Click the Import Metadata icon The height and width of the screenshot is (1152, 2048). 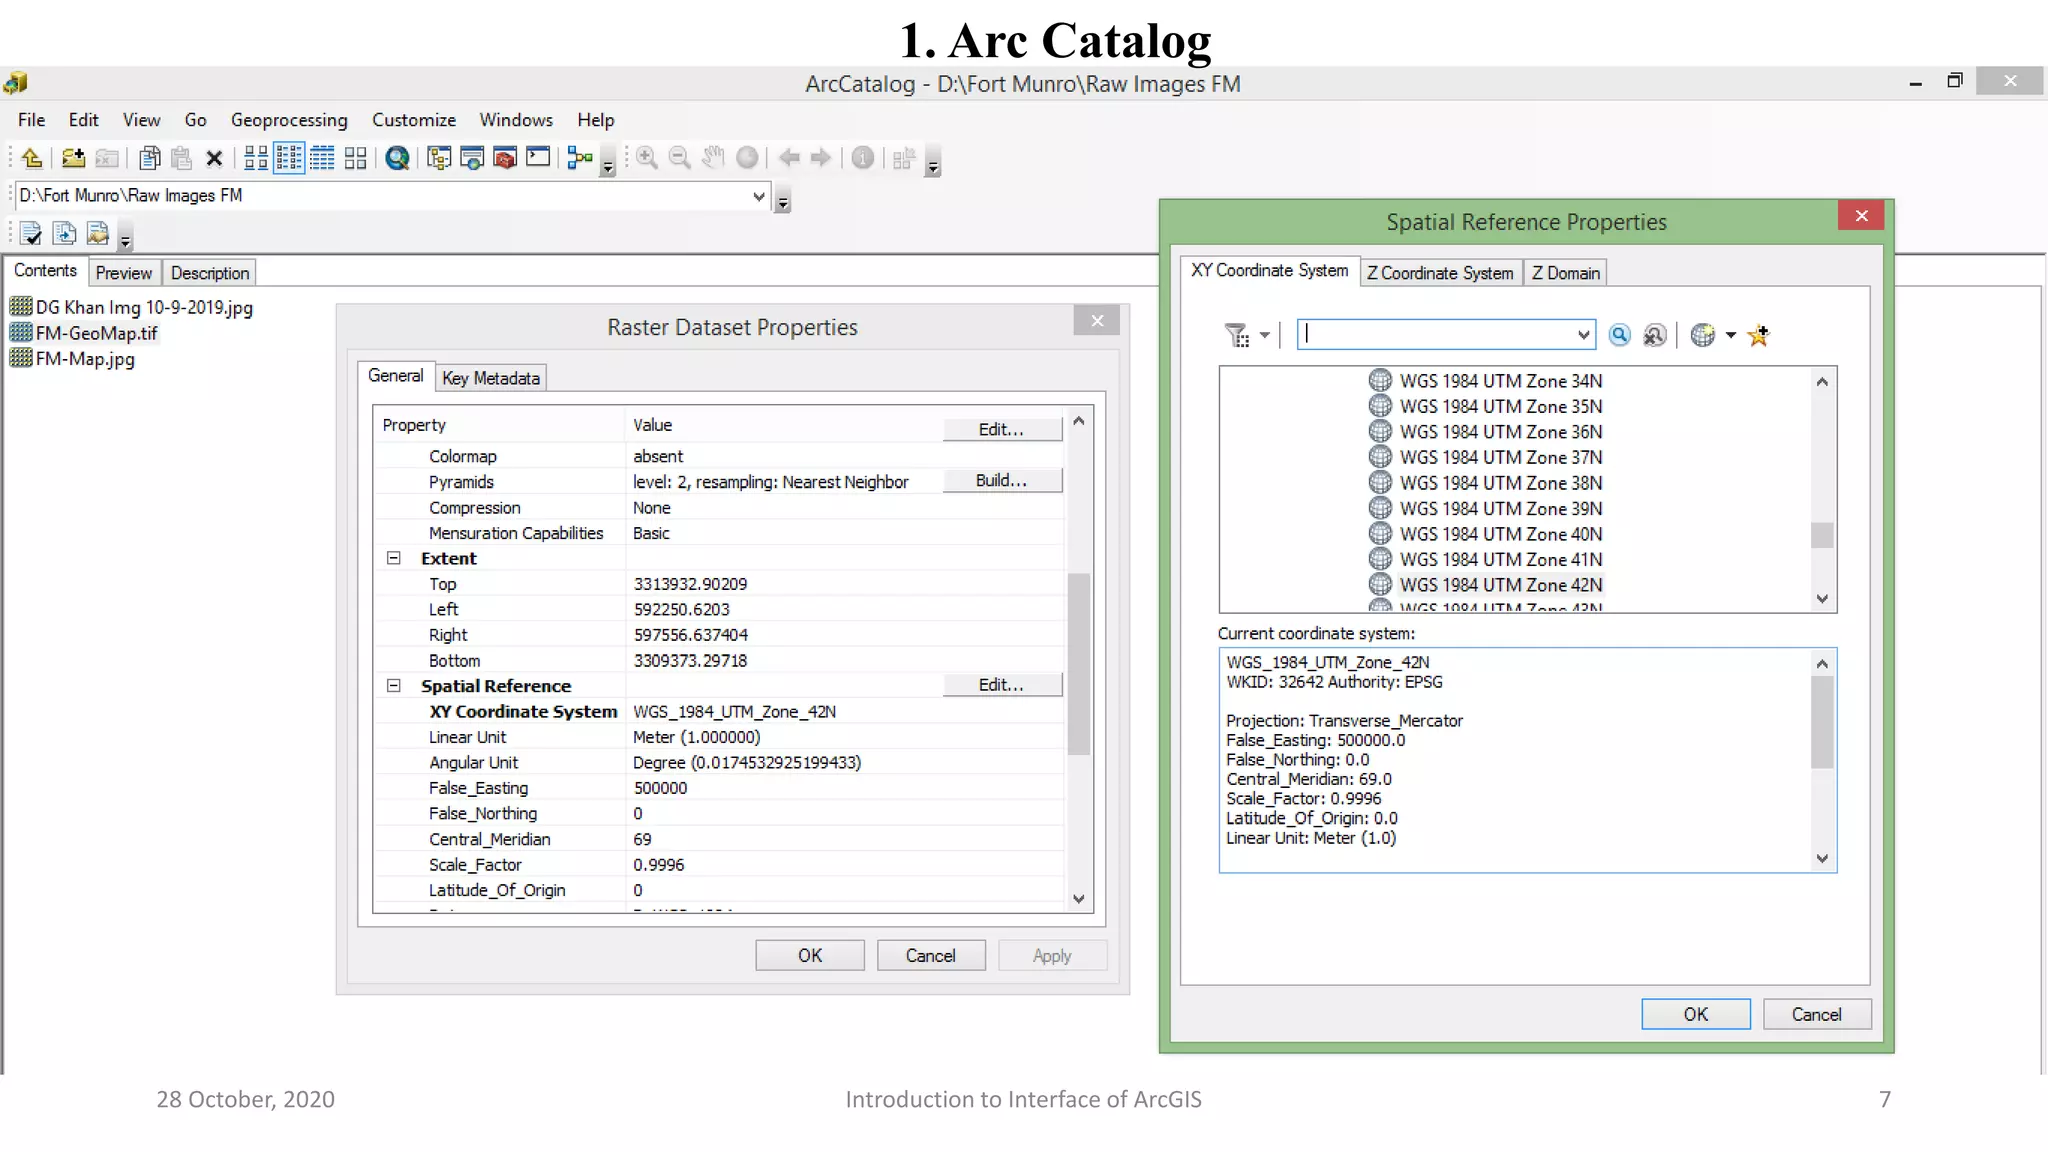tap(64, 234)
